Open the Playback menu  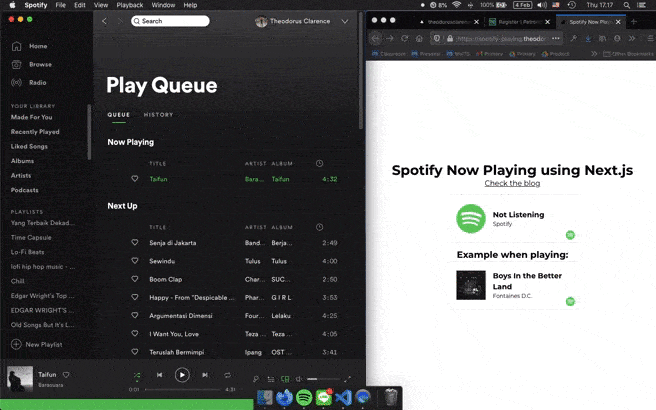click(130, 5)
